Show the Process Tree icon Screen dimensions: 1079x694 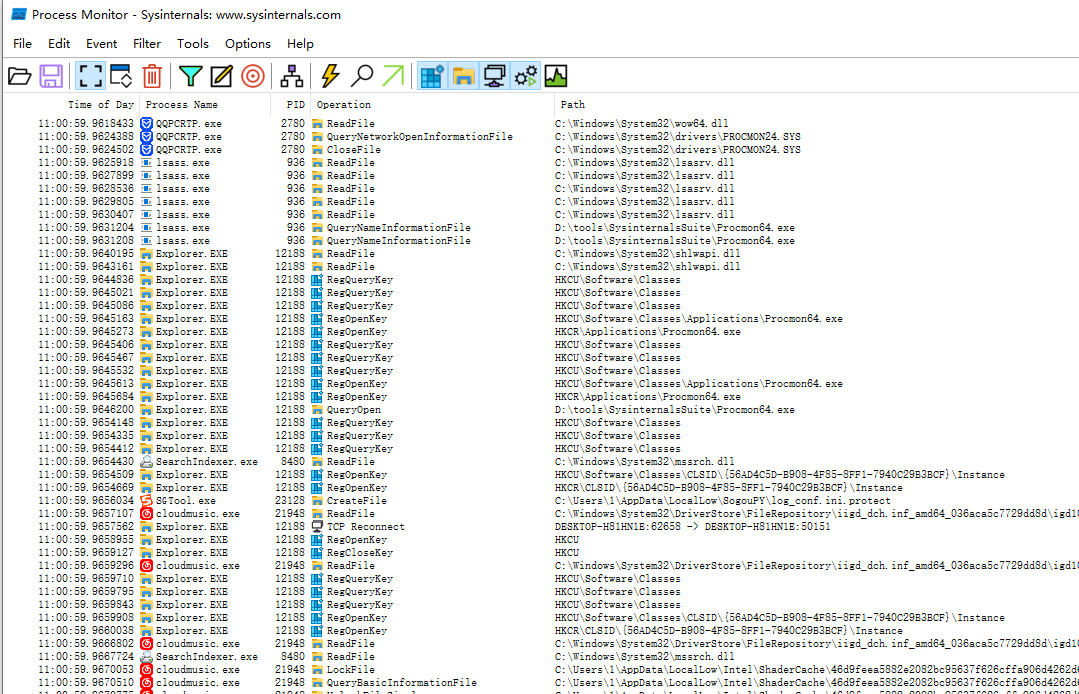point(292,76)
